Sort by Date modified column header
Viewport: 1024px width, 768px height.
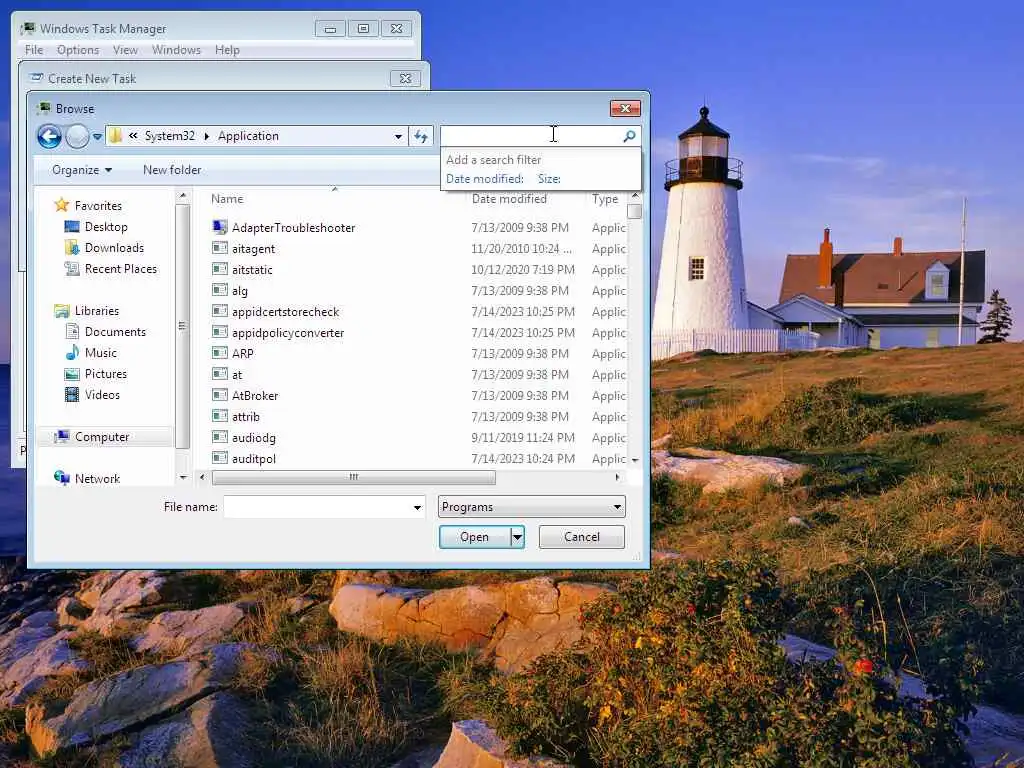(x=509, y=199)
